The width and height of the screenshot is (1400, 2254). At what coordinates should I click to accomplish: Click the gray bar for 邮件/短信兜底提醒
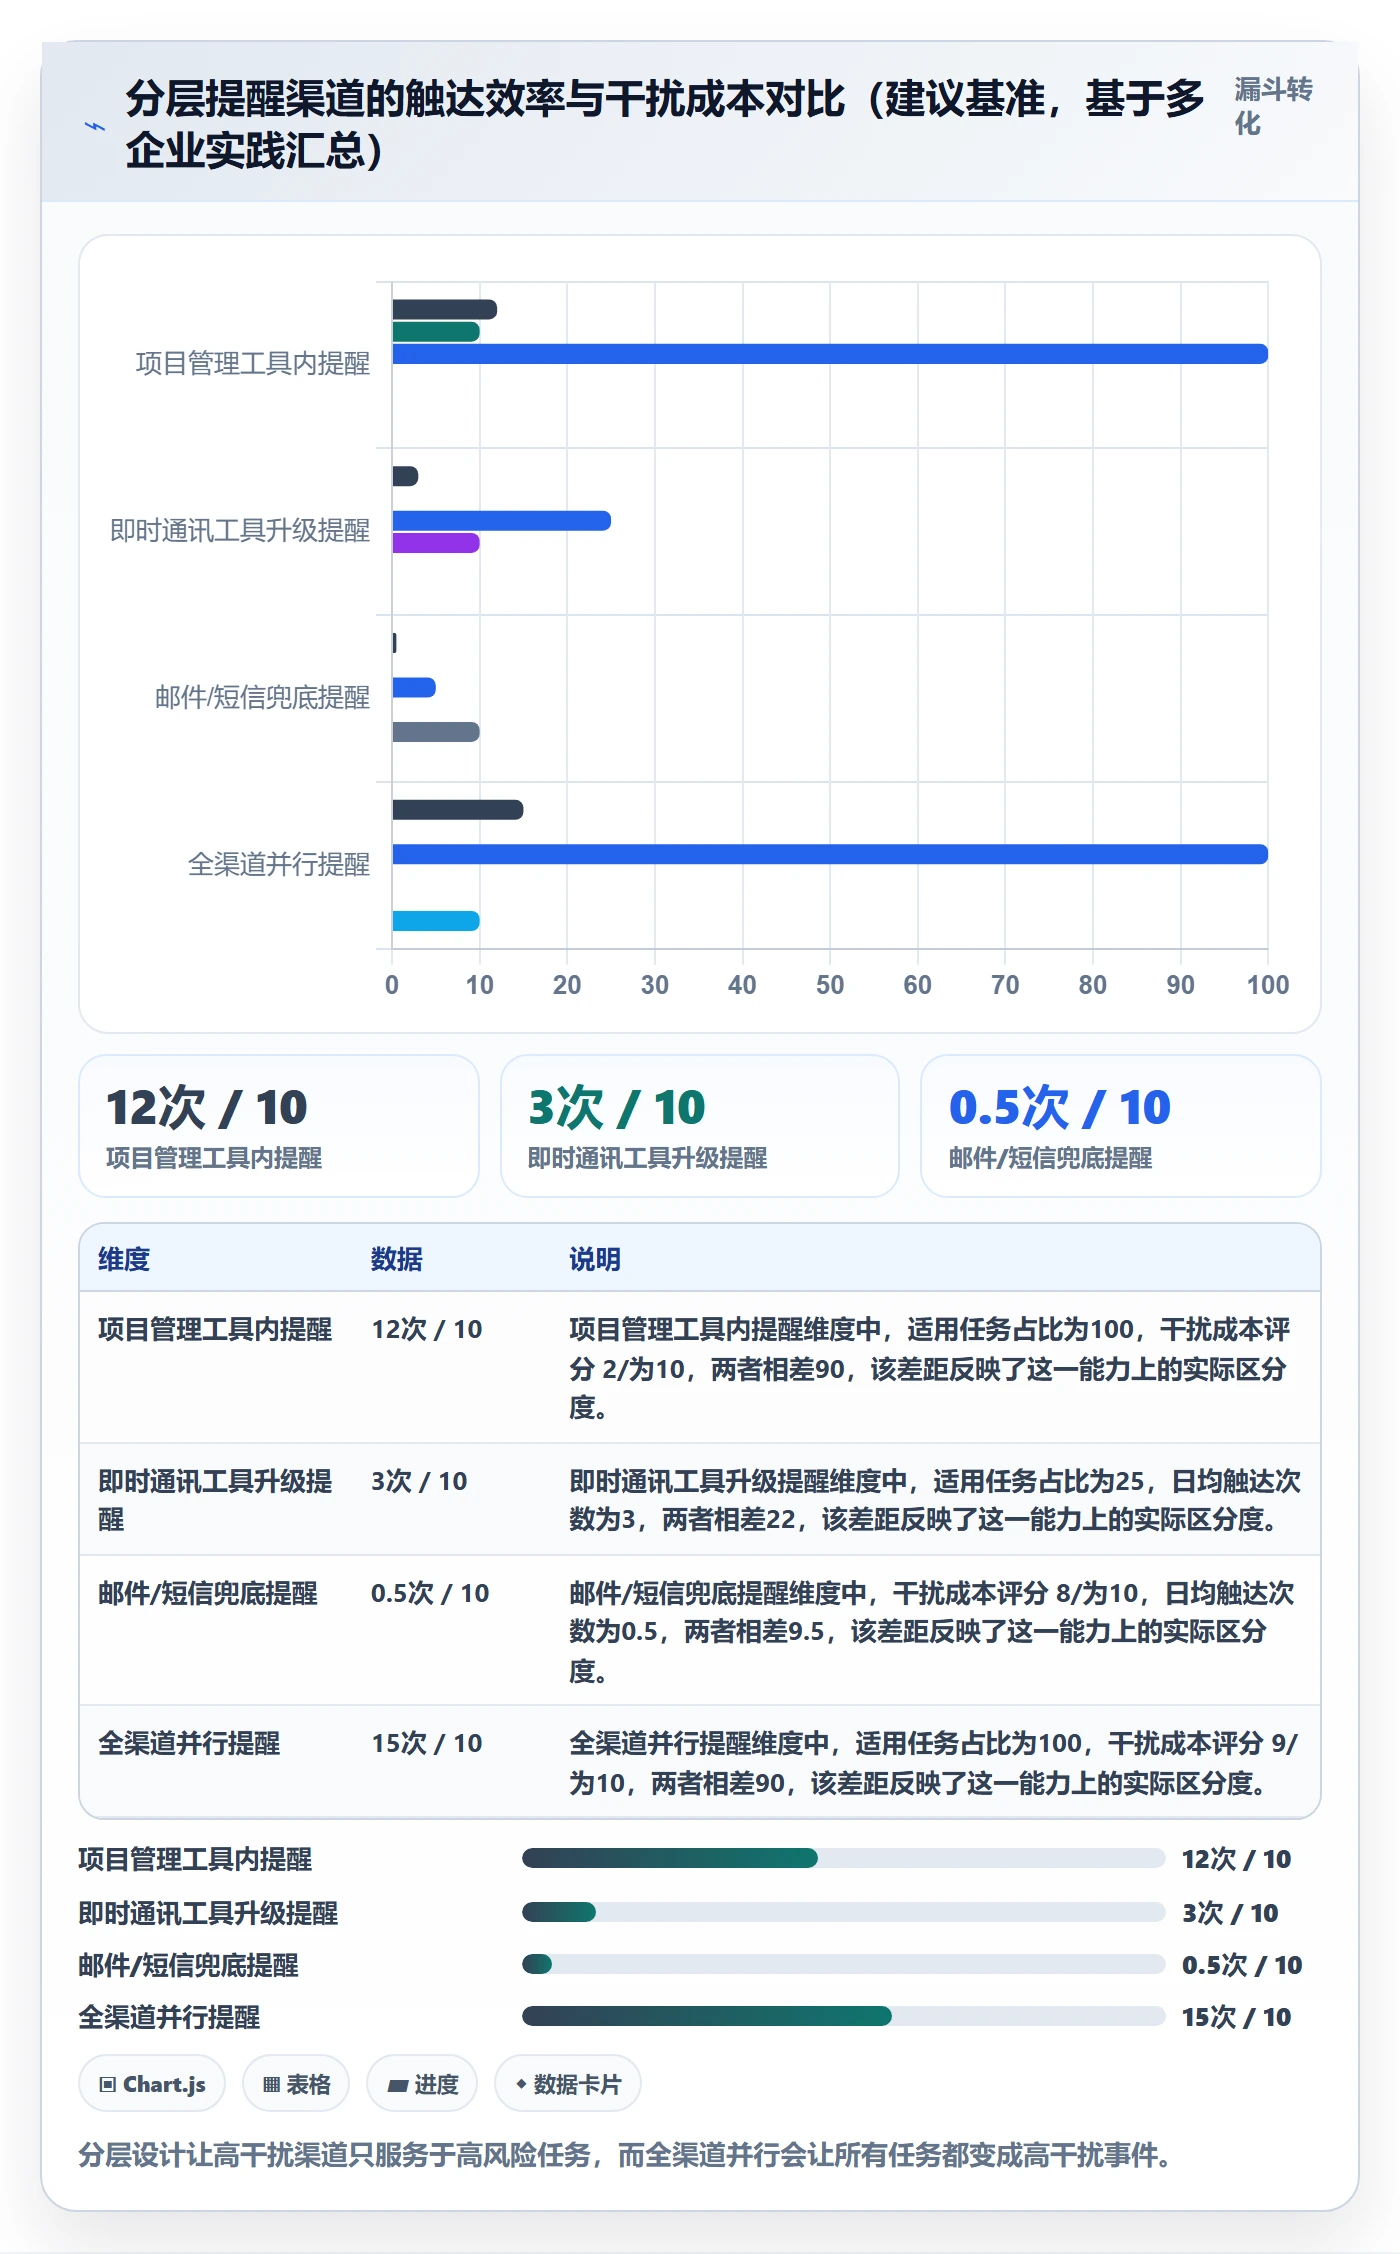pyautogui.click(x=436, y=732)
